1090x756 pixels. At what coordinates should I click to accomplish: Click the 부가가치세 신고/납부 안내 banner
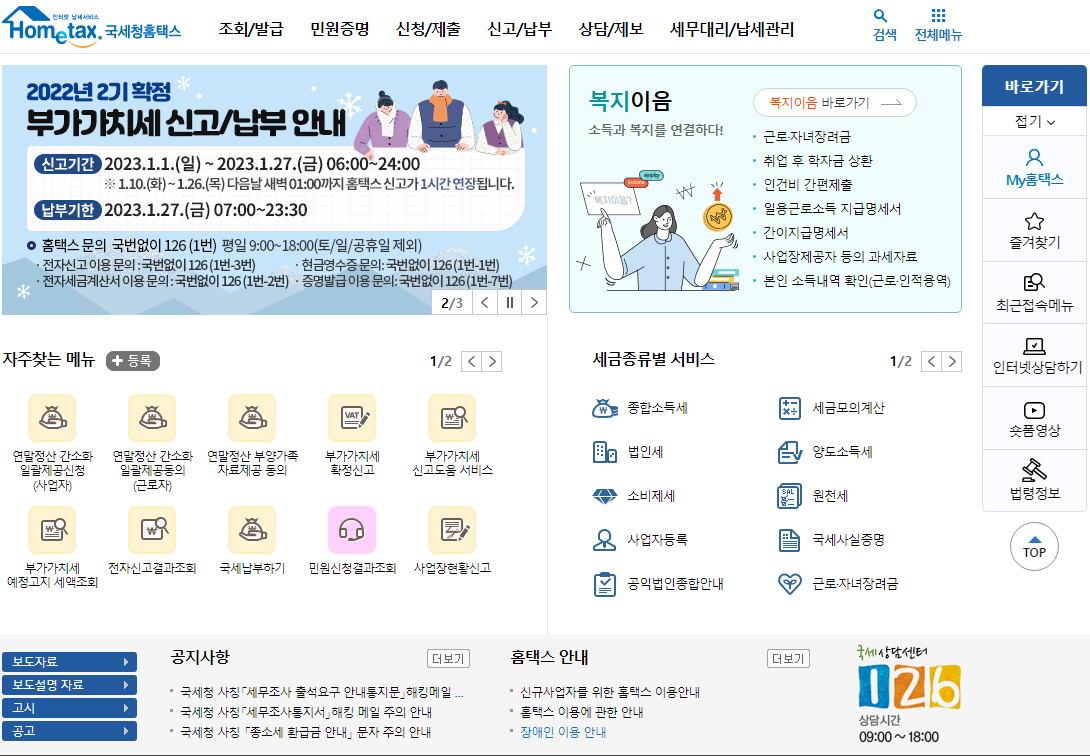274,190
